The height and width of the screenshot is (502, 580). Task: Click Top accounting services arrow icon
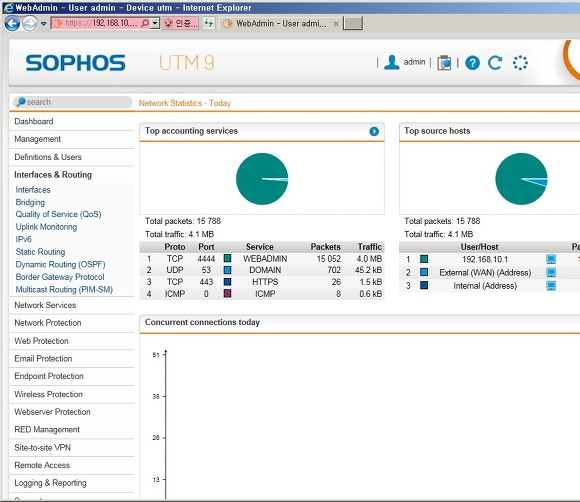[x=374, y=131]
